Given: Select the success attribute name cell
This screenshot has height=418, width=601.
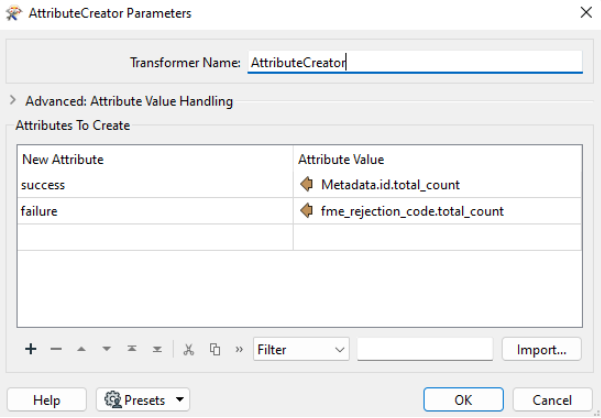Looking at the screenshot, I should (x=155, y=185).
